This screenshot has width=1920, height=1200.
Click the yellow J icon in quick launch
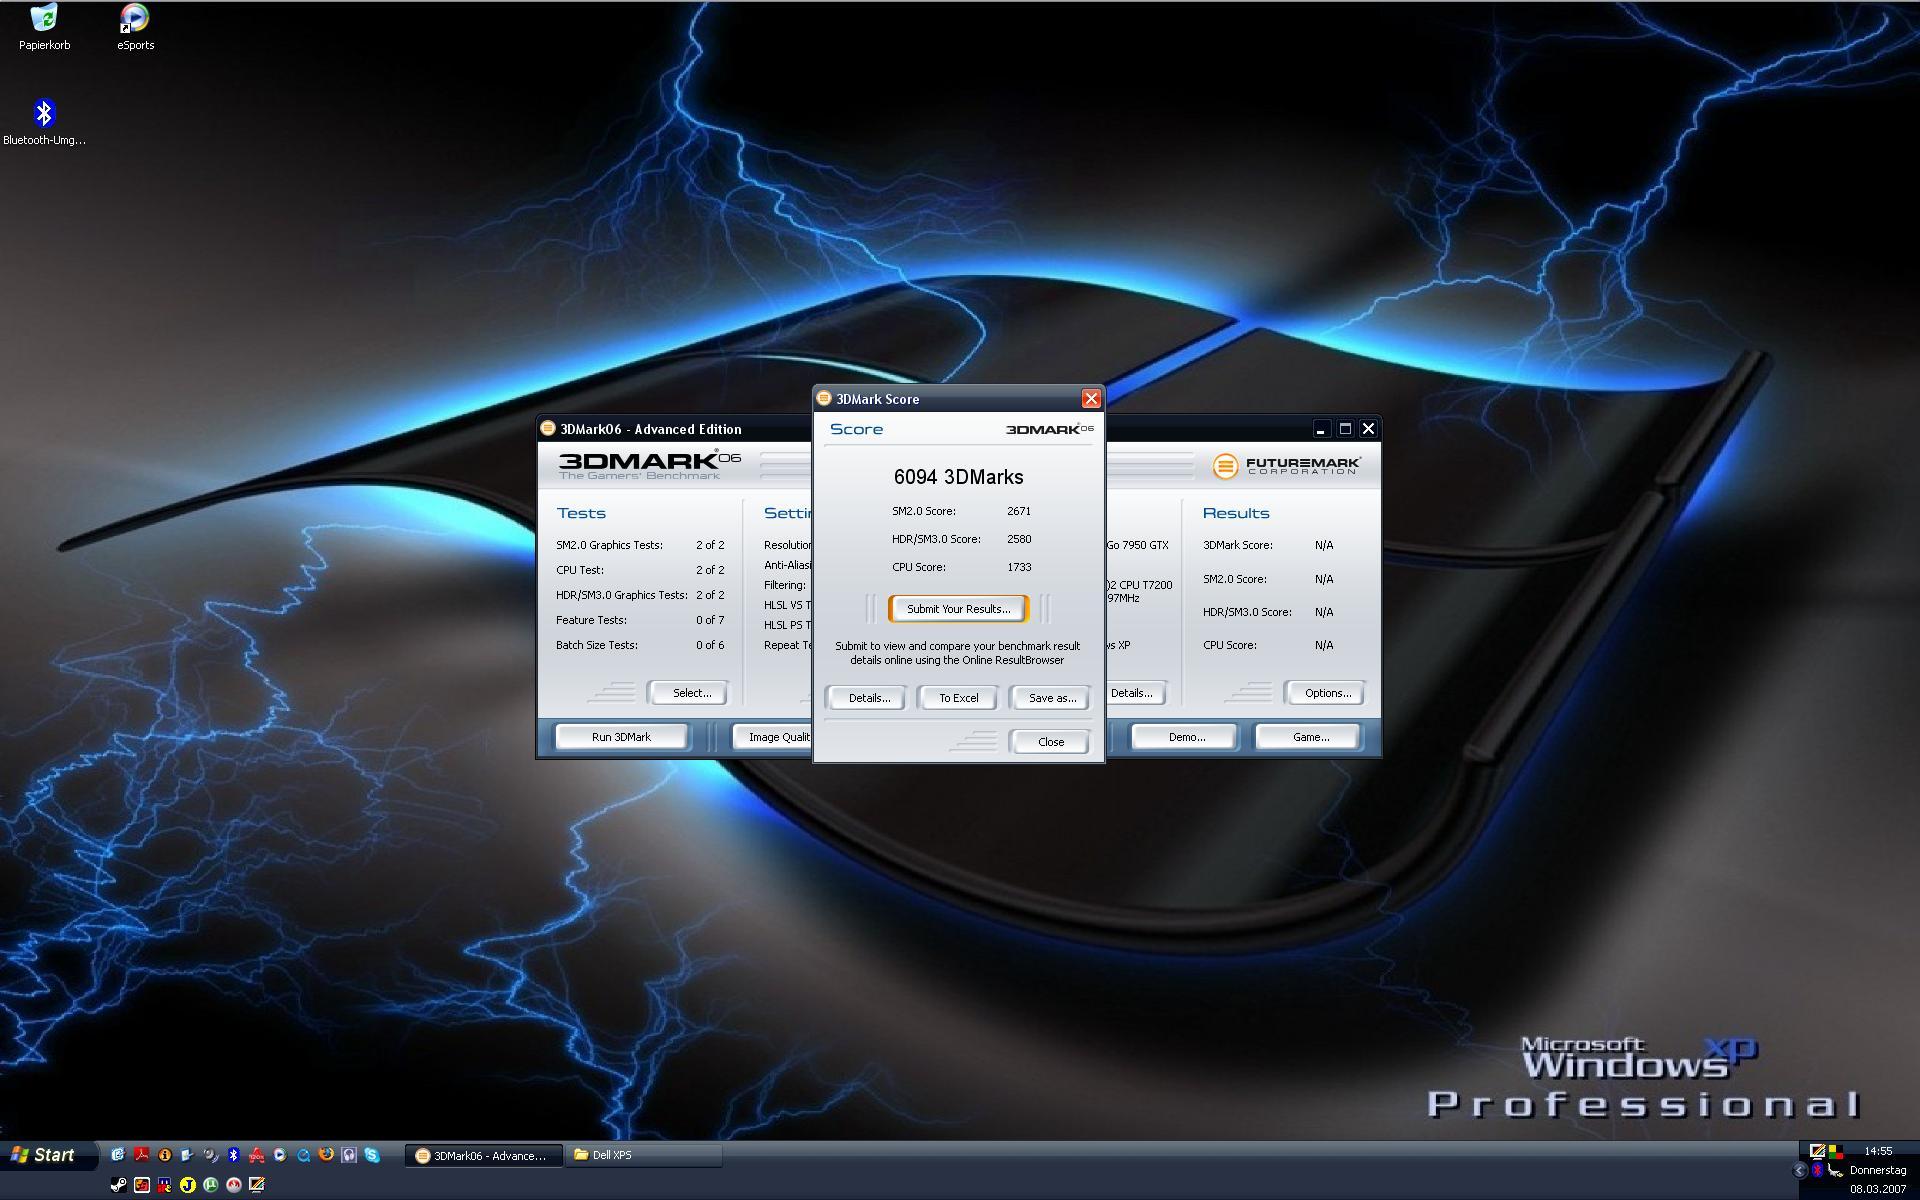(188, 1185)
